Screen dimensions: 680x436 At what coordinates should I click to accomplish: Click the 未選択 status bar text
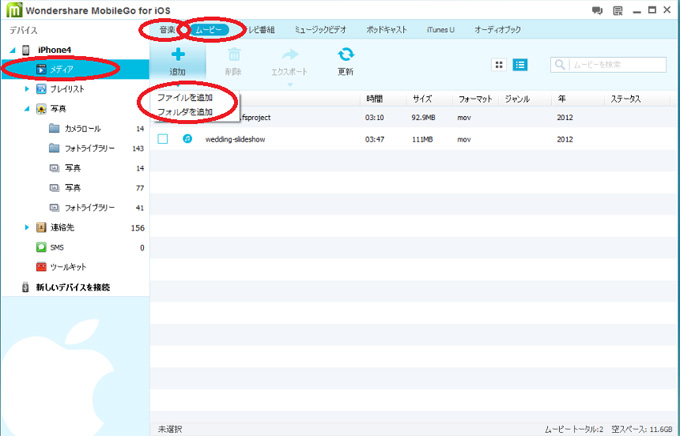click(x=170, y=429)
